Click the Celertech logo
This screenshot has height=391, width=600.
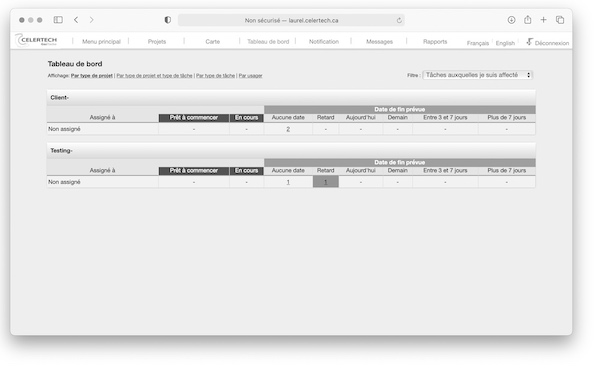pos(36,40)
